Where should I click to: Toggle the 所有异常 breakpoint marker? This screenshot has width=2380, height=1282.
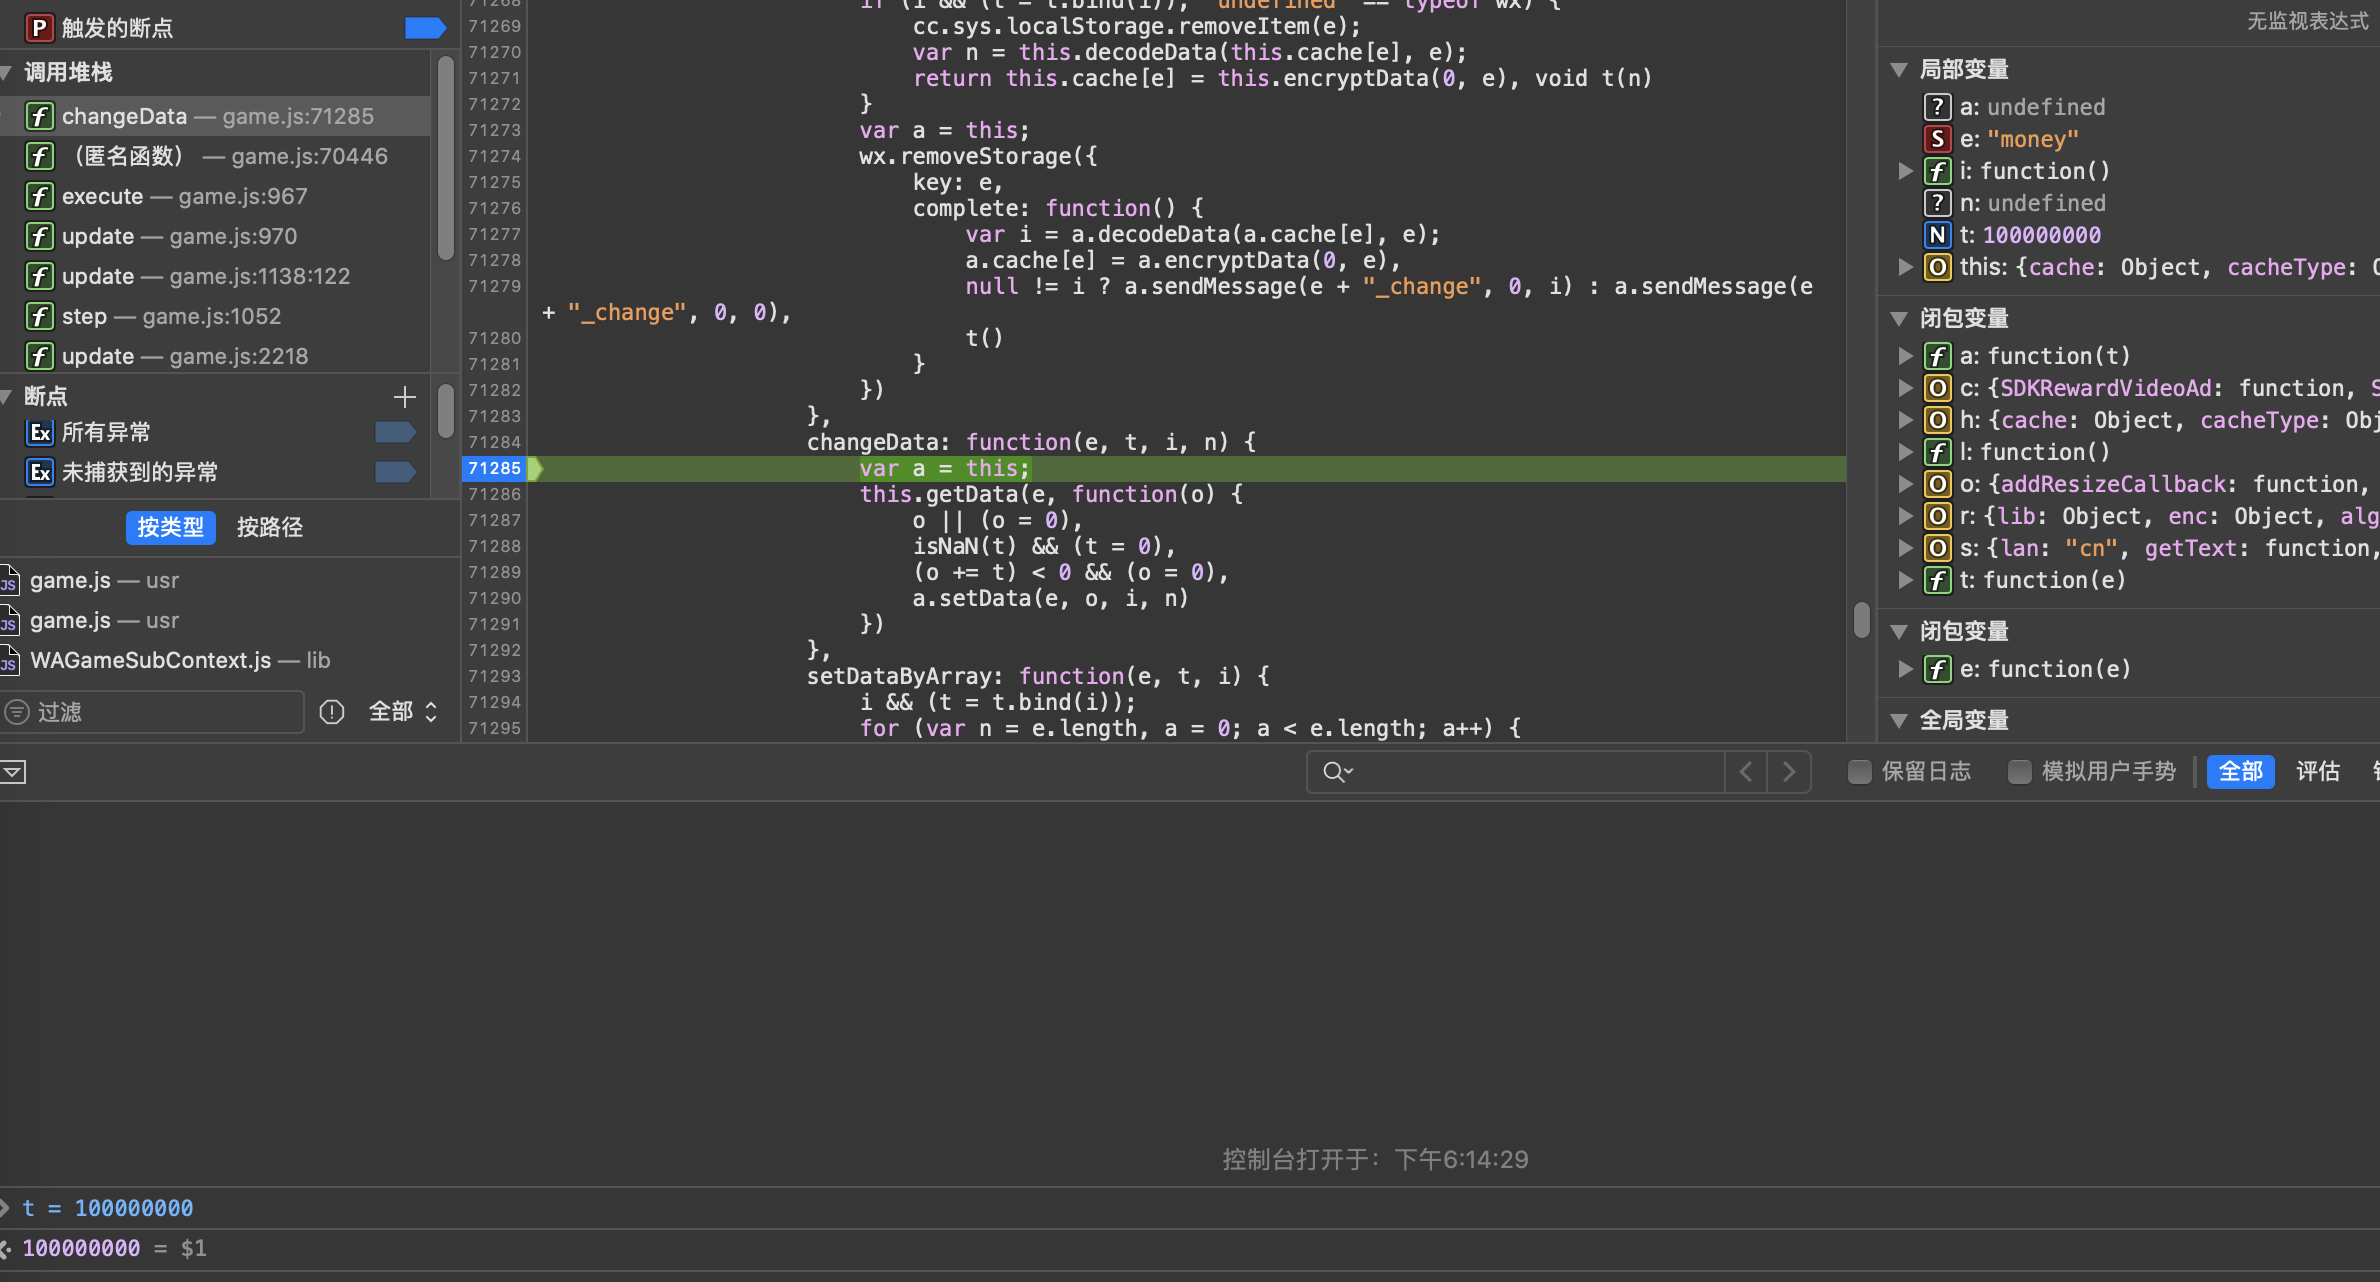(x=395, y=432)
